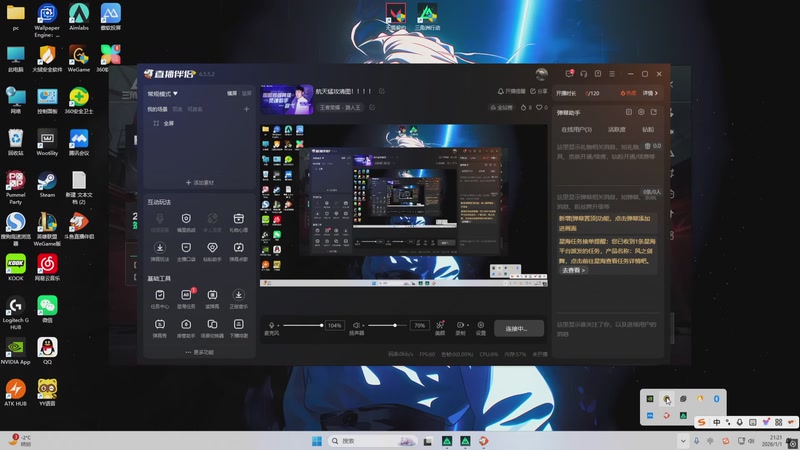Screen dimensions: 800x450
Task: Add a new scene with the plus icon
Action: (246, 109)
